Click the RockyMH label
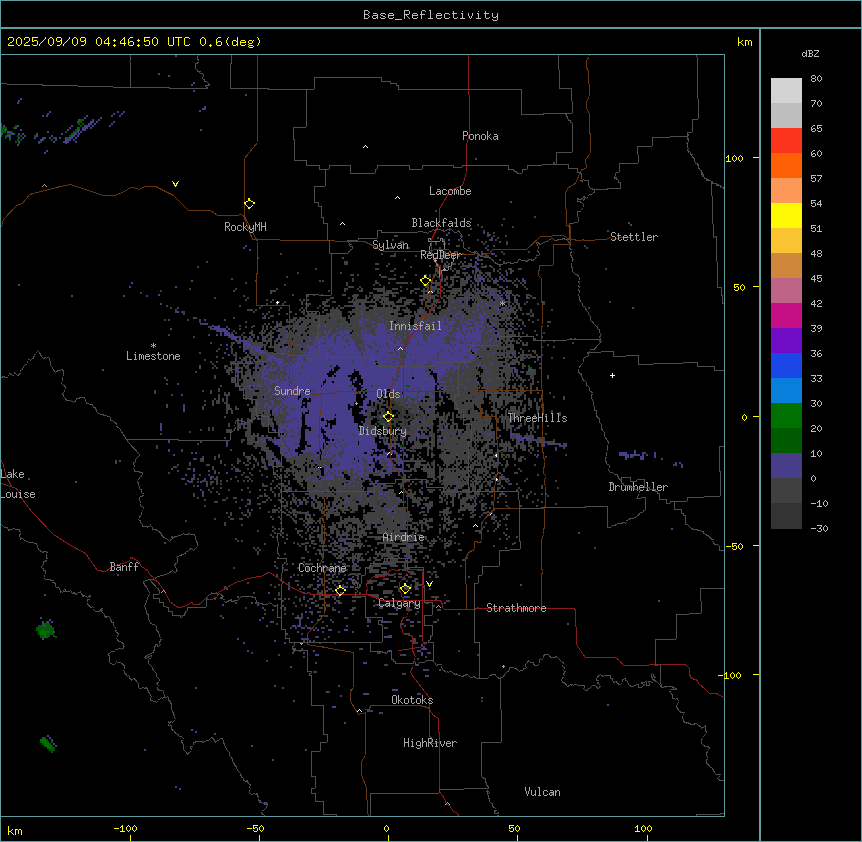The height and width of the screenshot is (842, 862). [x=245, y=227]
